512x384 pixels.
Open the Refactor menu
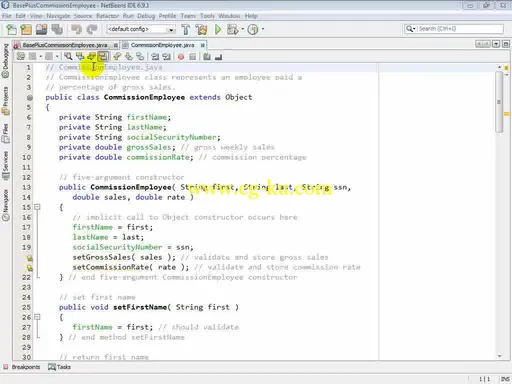tap(107, 16)
